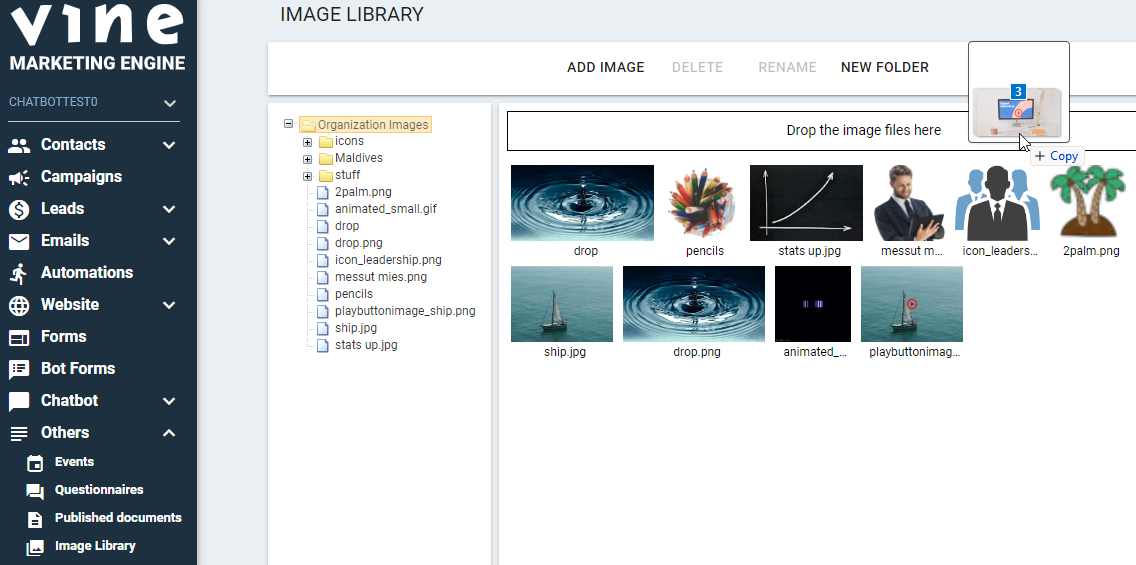Click the Contacts people icon in sidebar
The width and height of the screenshot is (1136, 565).
(x=19, y=145)
